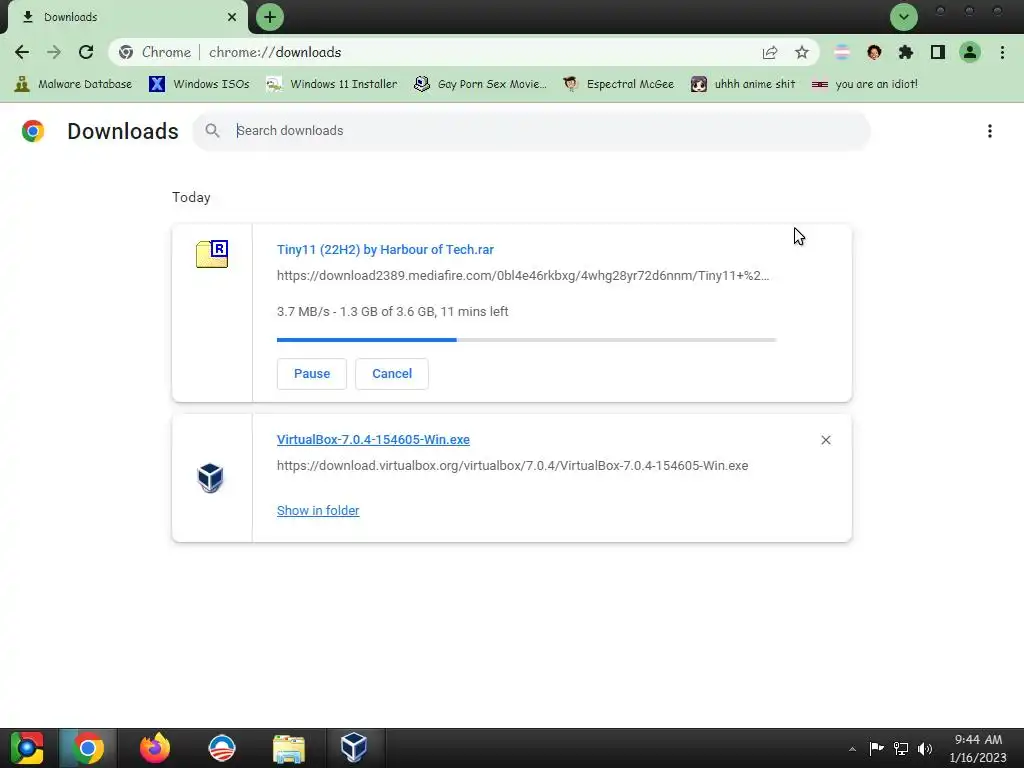Image resolution: width=1024 pixels, height=768 pixels.
Task: Open a new tab with the plus button
Action: coord(270,17)
